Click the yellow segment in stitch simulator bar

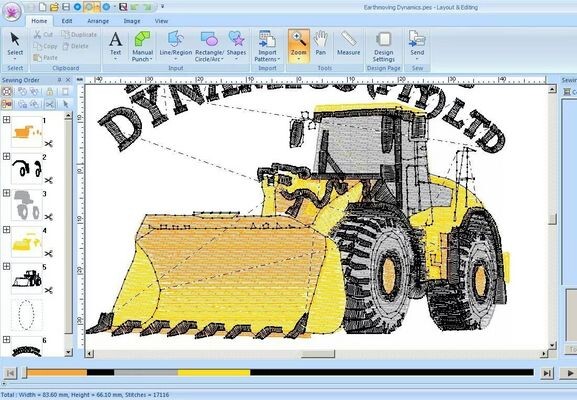point(214,373)
